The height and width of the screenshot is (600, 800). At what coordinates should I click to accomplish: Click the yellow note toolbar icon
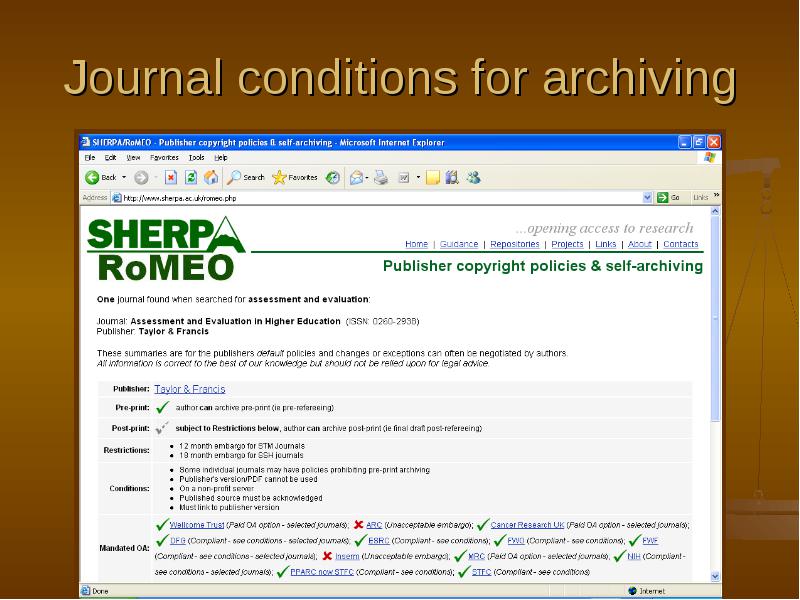click(433, 178)
